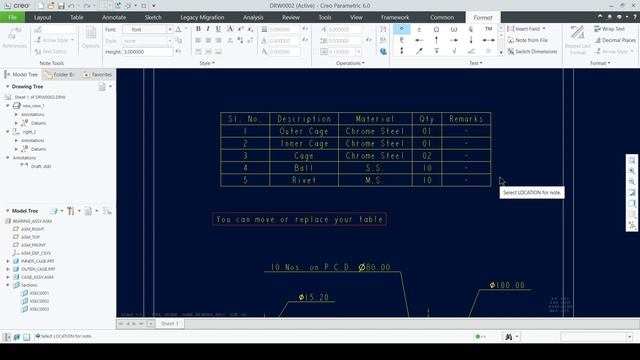640x360 pixels.
Task: Insert square root symbol
Action: click(454, 51)
